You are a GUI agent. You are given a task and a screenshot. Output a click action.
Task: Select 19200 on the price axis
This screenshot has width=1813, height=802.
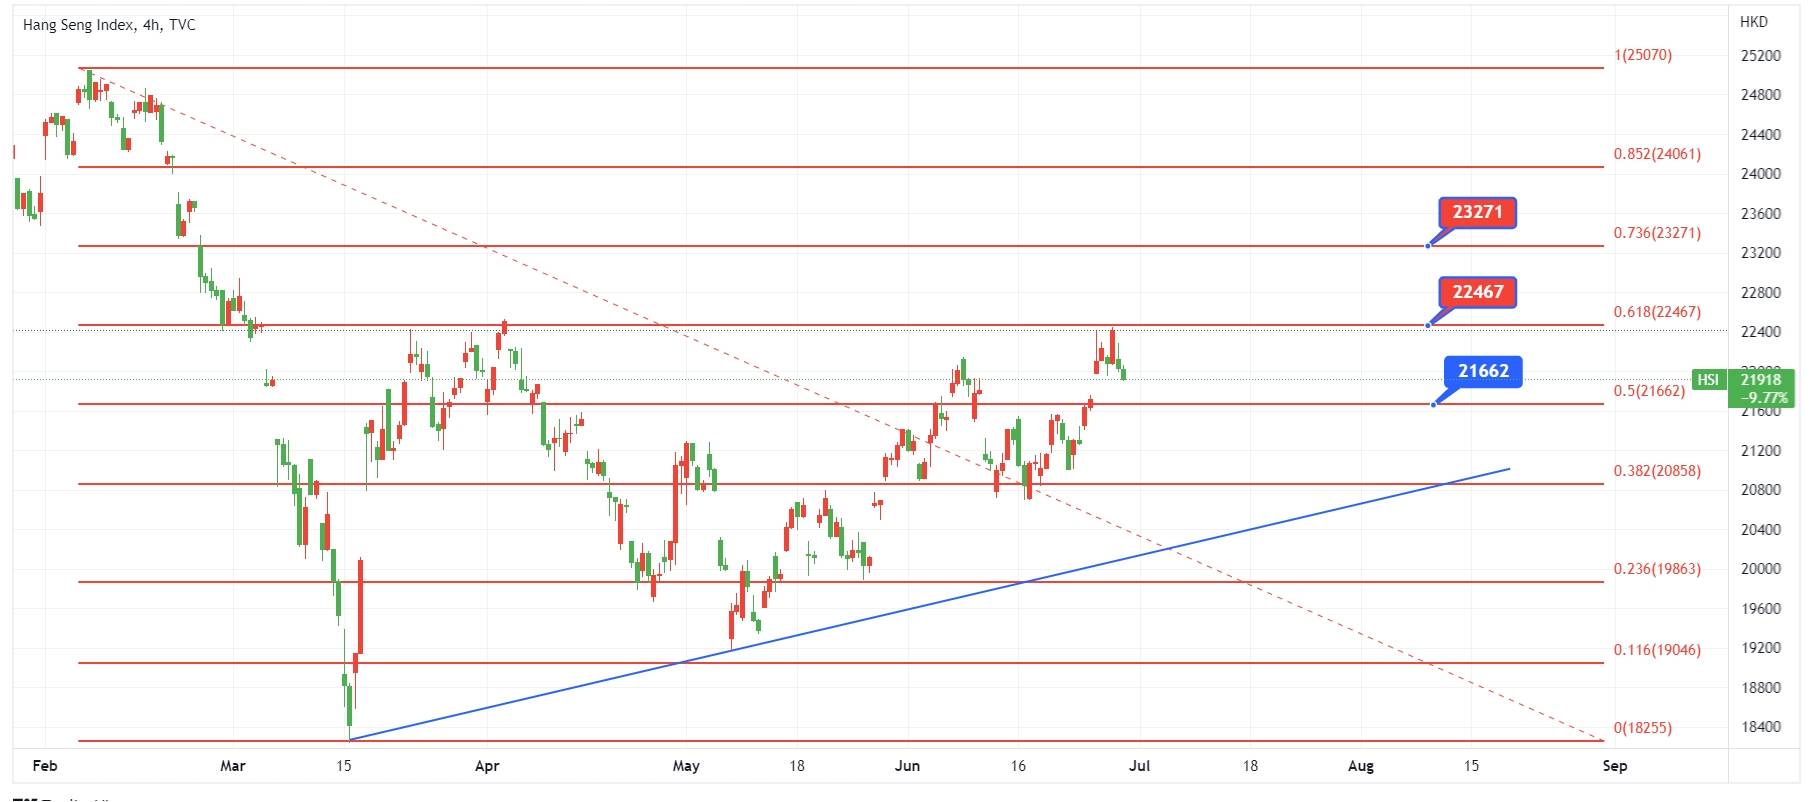[x=1760, y=648]
